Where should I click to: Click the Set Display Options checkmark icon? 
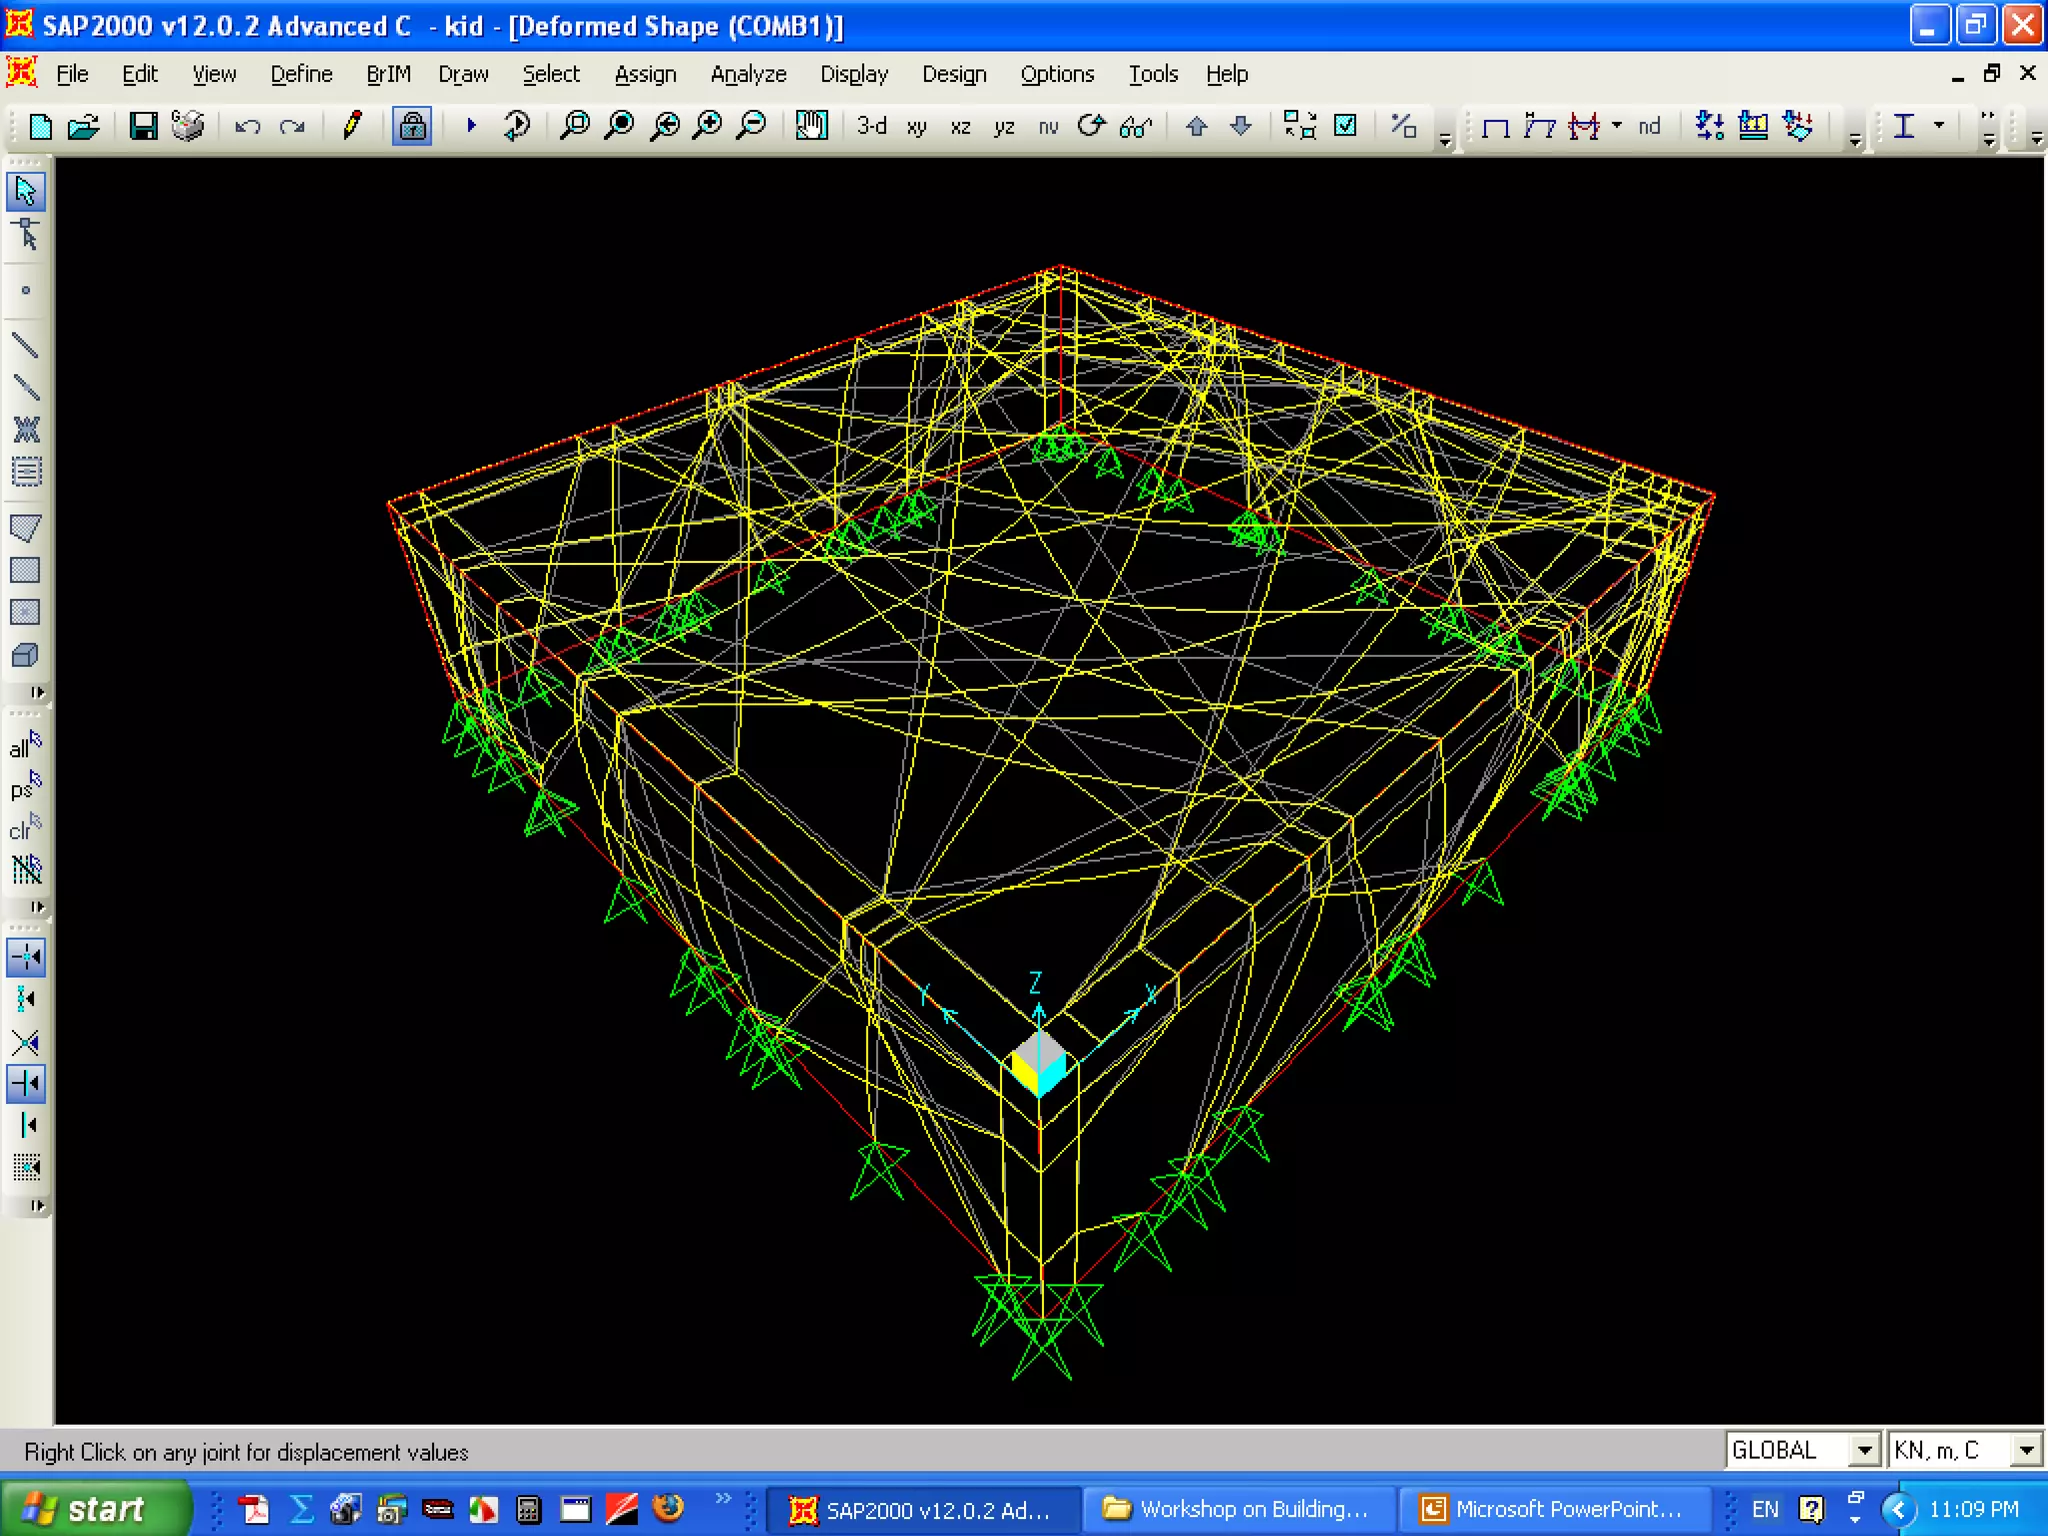[x=1346, y=126]
